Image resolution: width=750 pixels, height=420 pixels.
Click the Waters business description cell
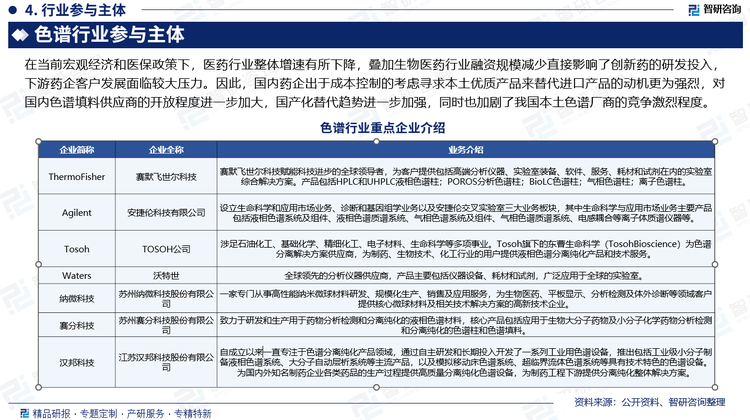click(x=465, y=276)
